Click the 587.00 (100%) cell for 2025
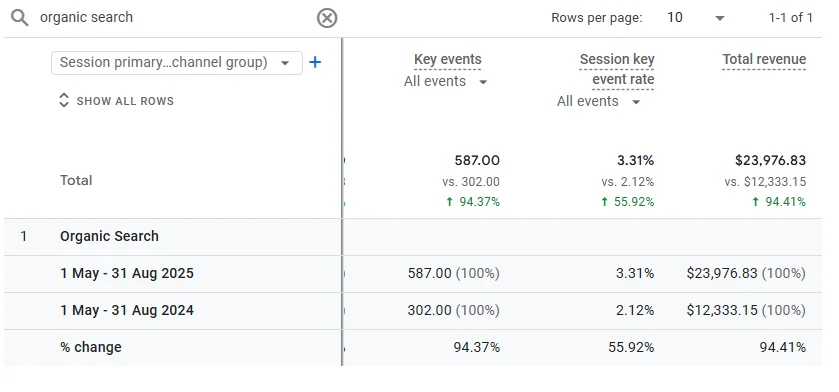839x392 pixels. tap(454, 273)
